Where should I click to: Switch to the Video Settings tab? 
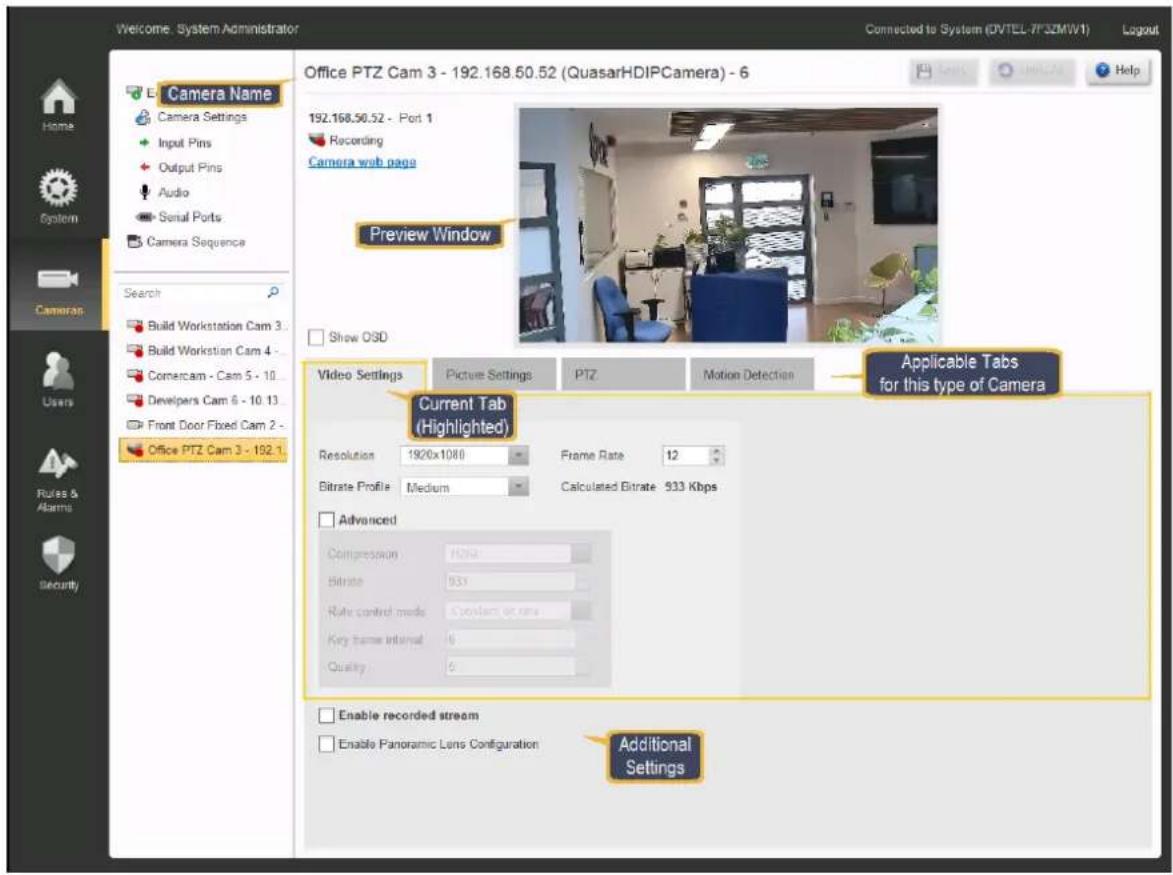364,375
